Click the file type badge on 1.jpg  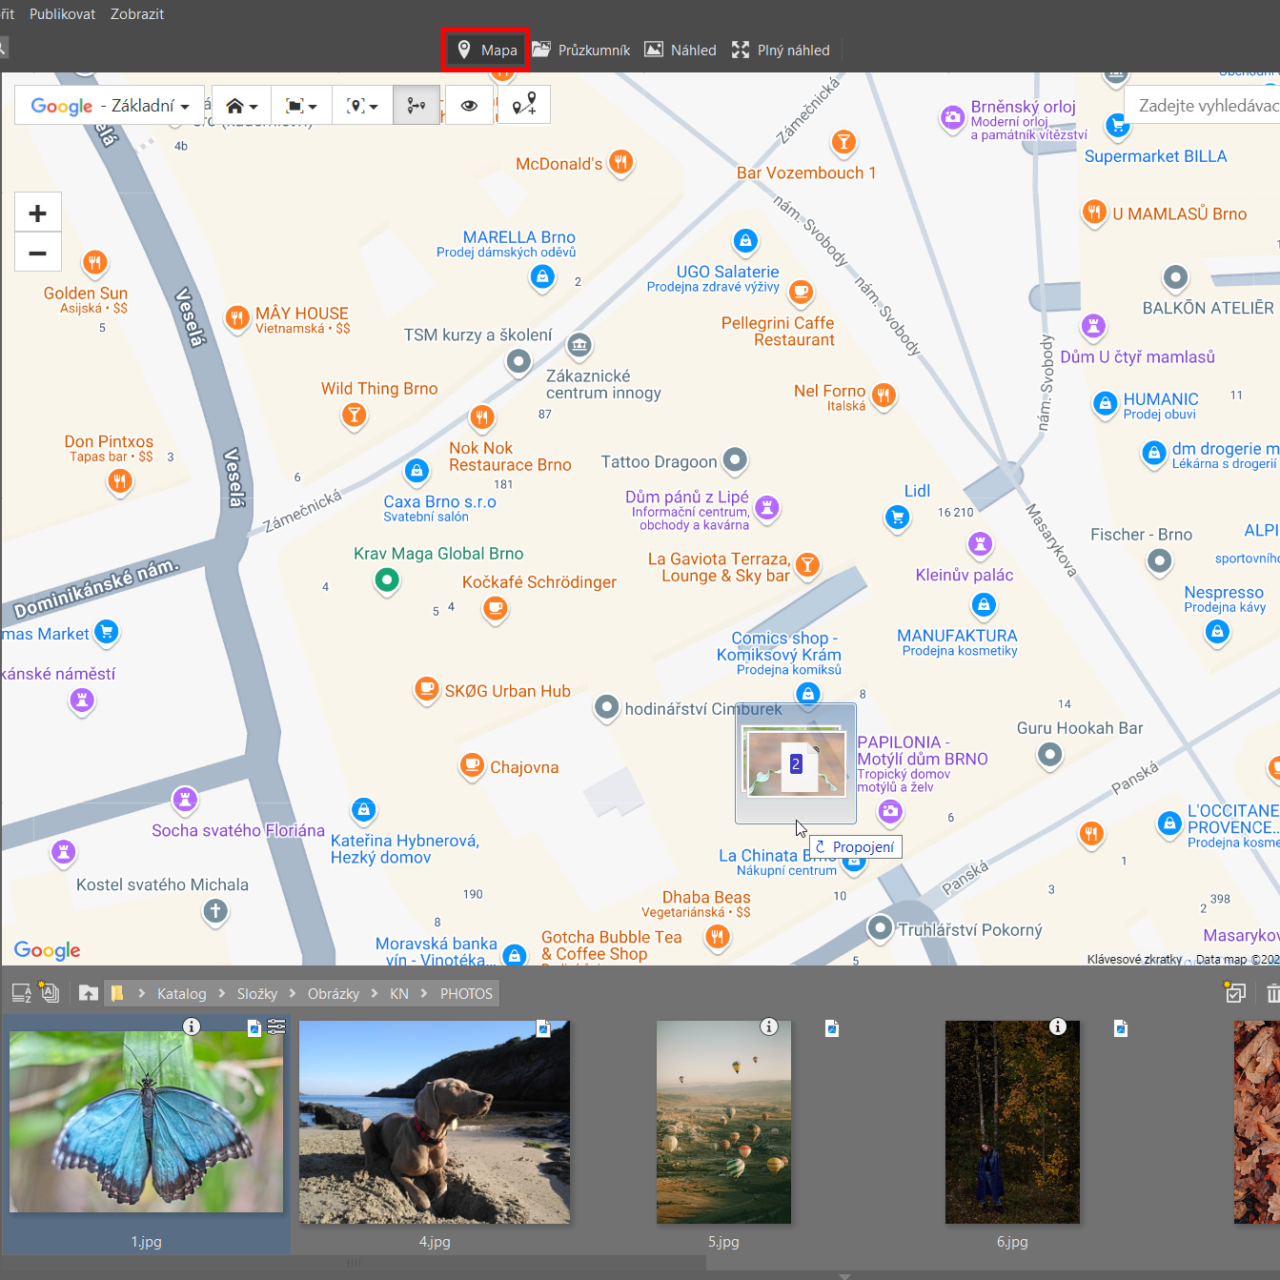tap(254, 1028)
